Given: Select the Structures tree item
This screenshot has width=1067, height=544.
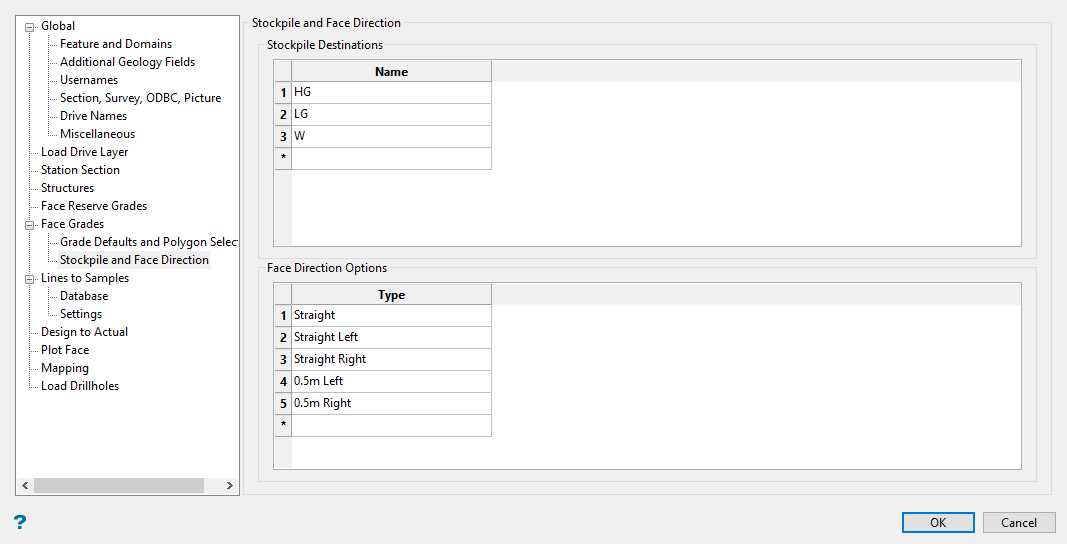Looking at the screenshot, I should [67, 188].
